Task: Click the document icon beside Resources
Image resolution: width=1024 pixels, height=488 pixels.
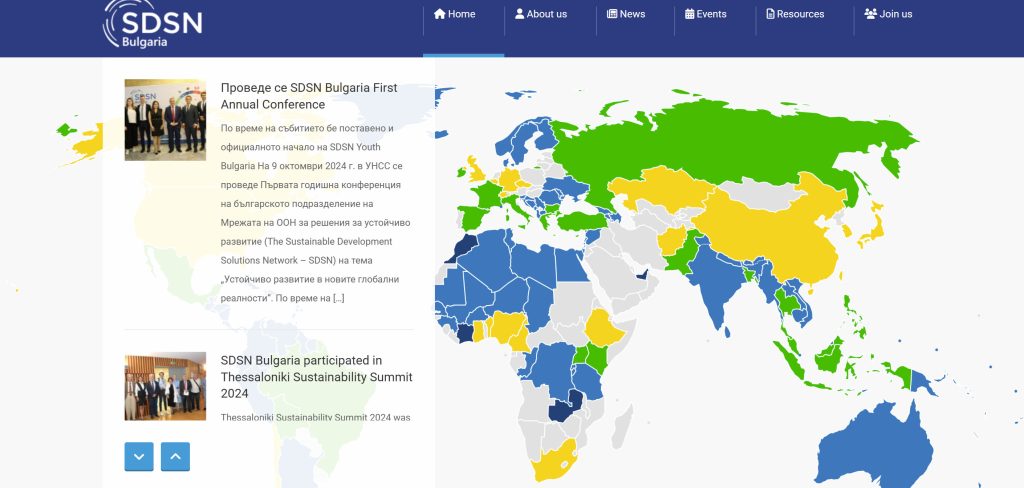Action: (x=771, y=14)
